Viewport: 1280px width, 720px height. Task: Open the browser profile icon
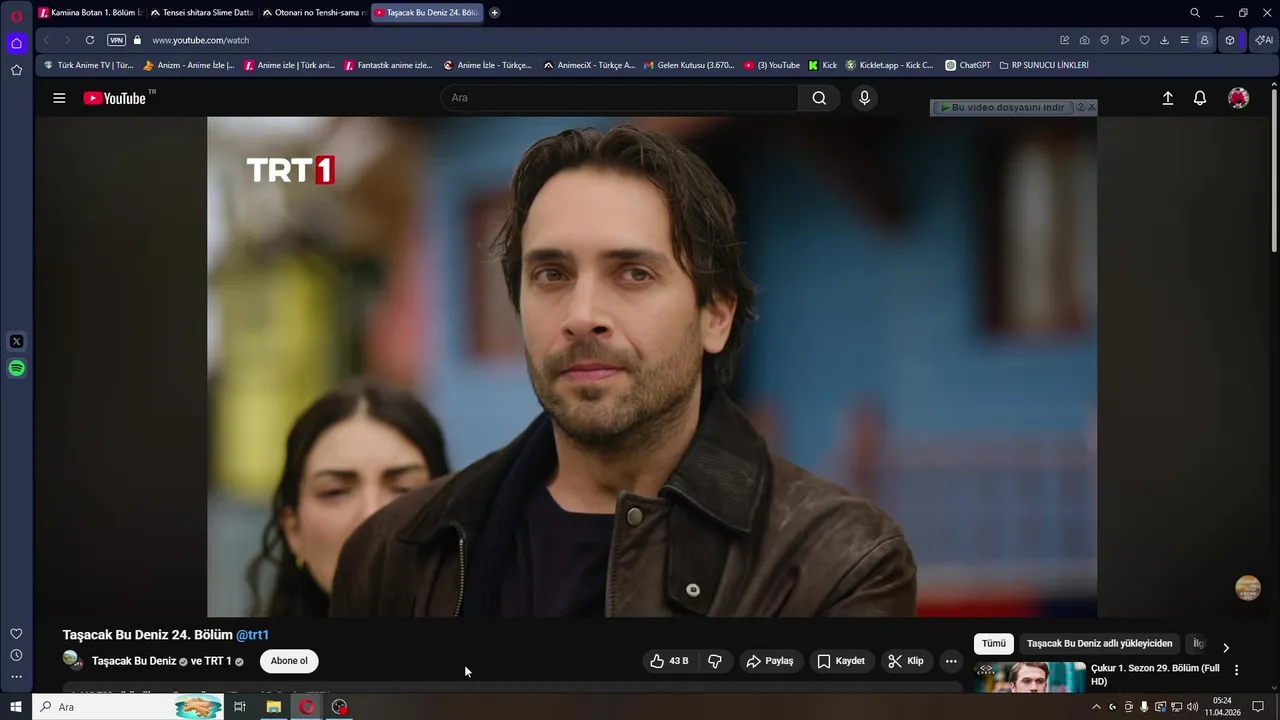pyautogui.click(x=1204, y=40)
